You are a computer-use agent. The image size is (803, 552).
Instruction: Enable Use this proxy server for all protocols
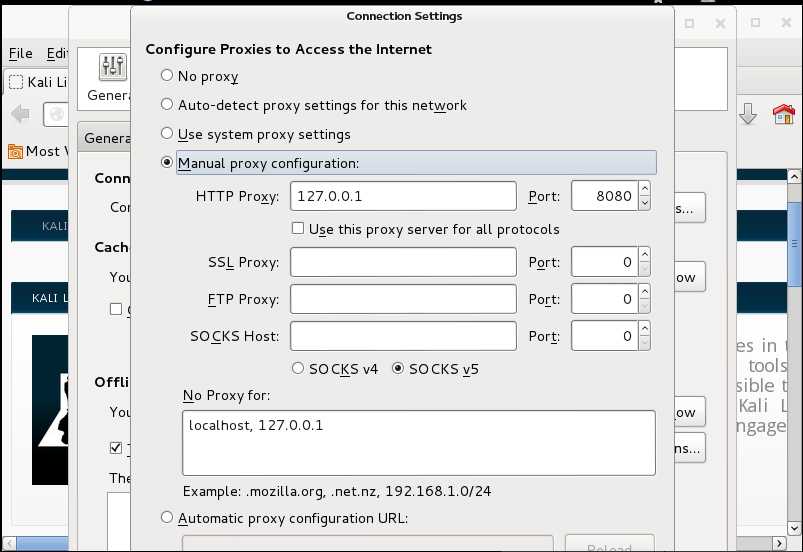(298, 229)
